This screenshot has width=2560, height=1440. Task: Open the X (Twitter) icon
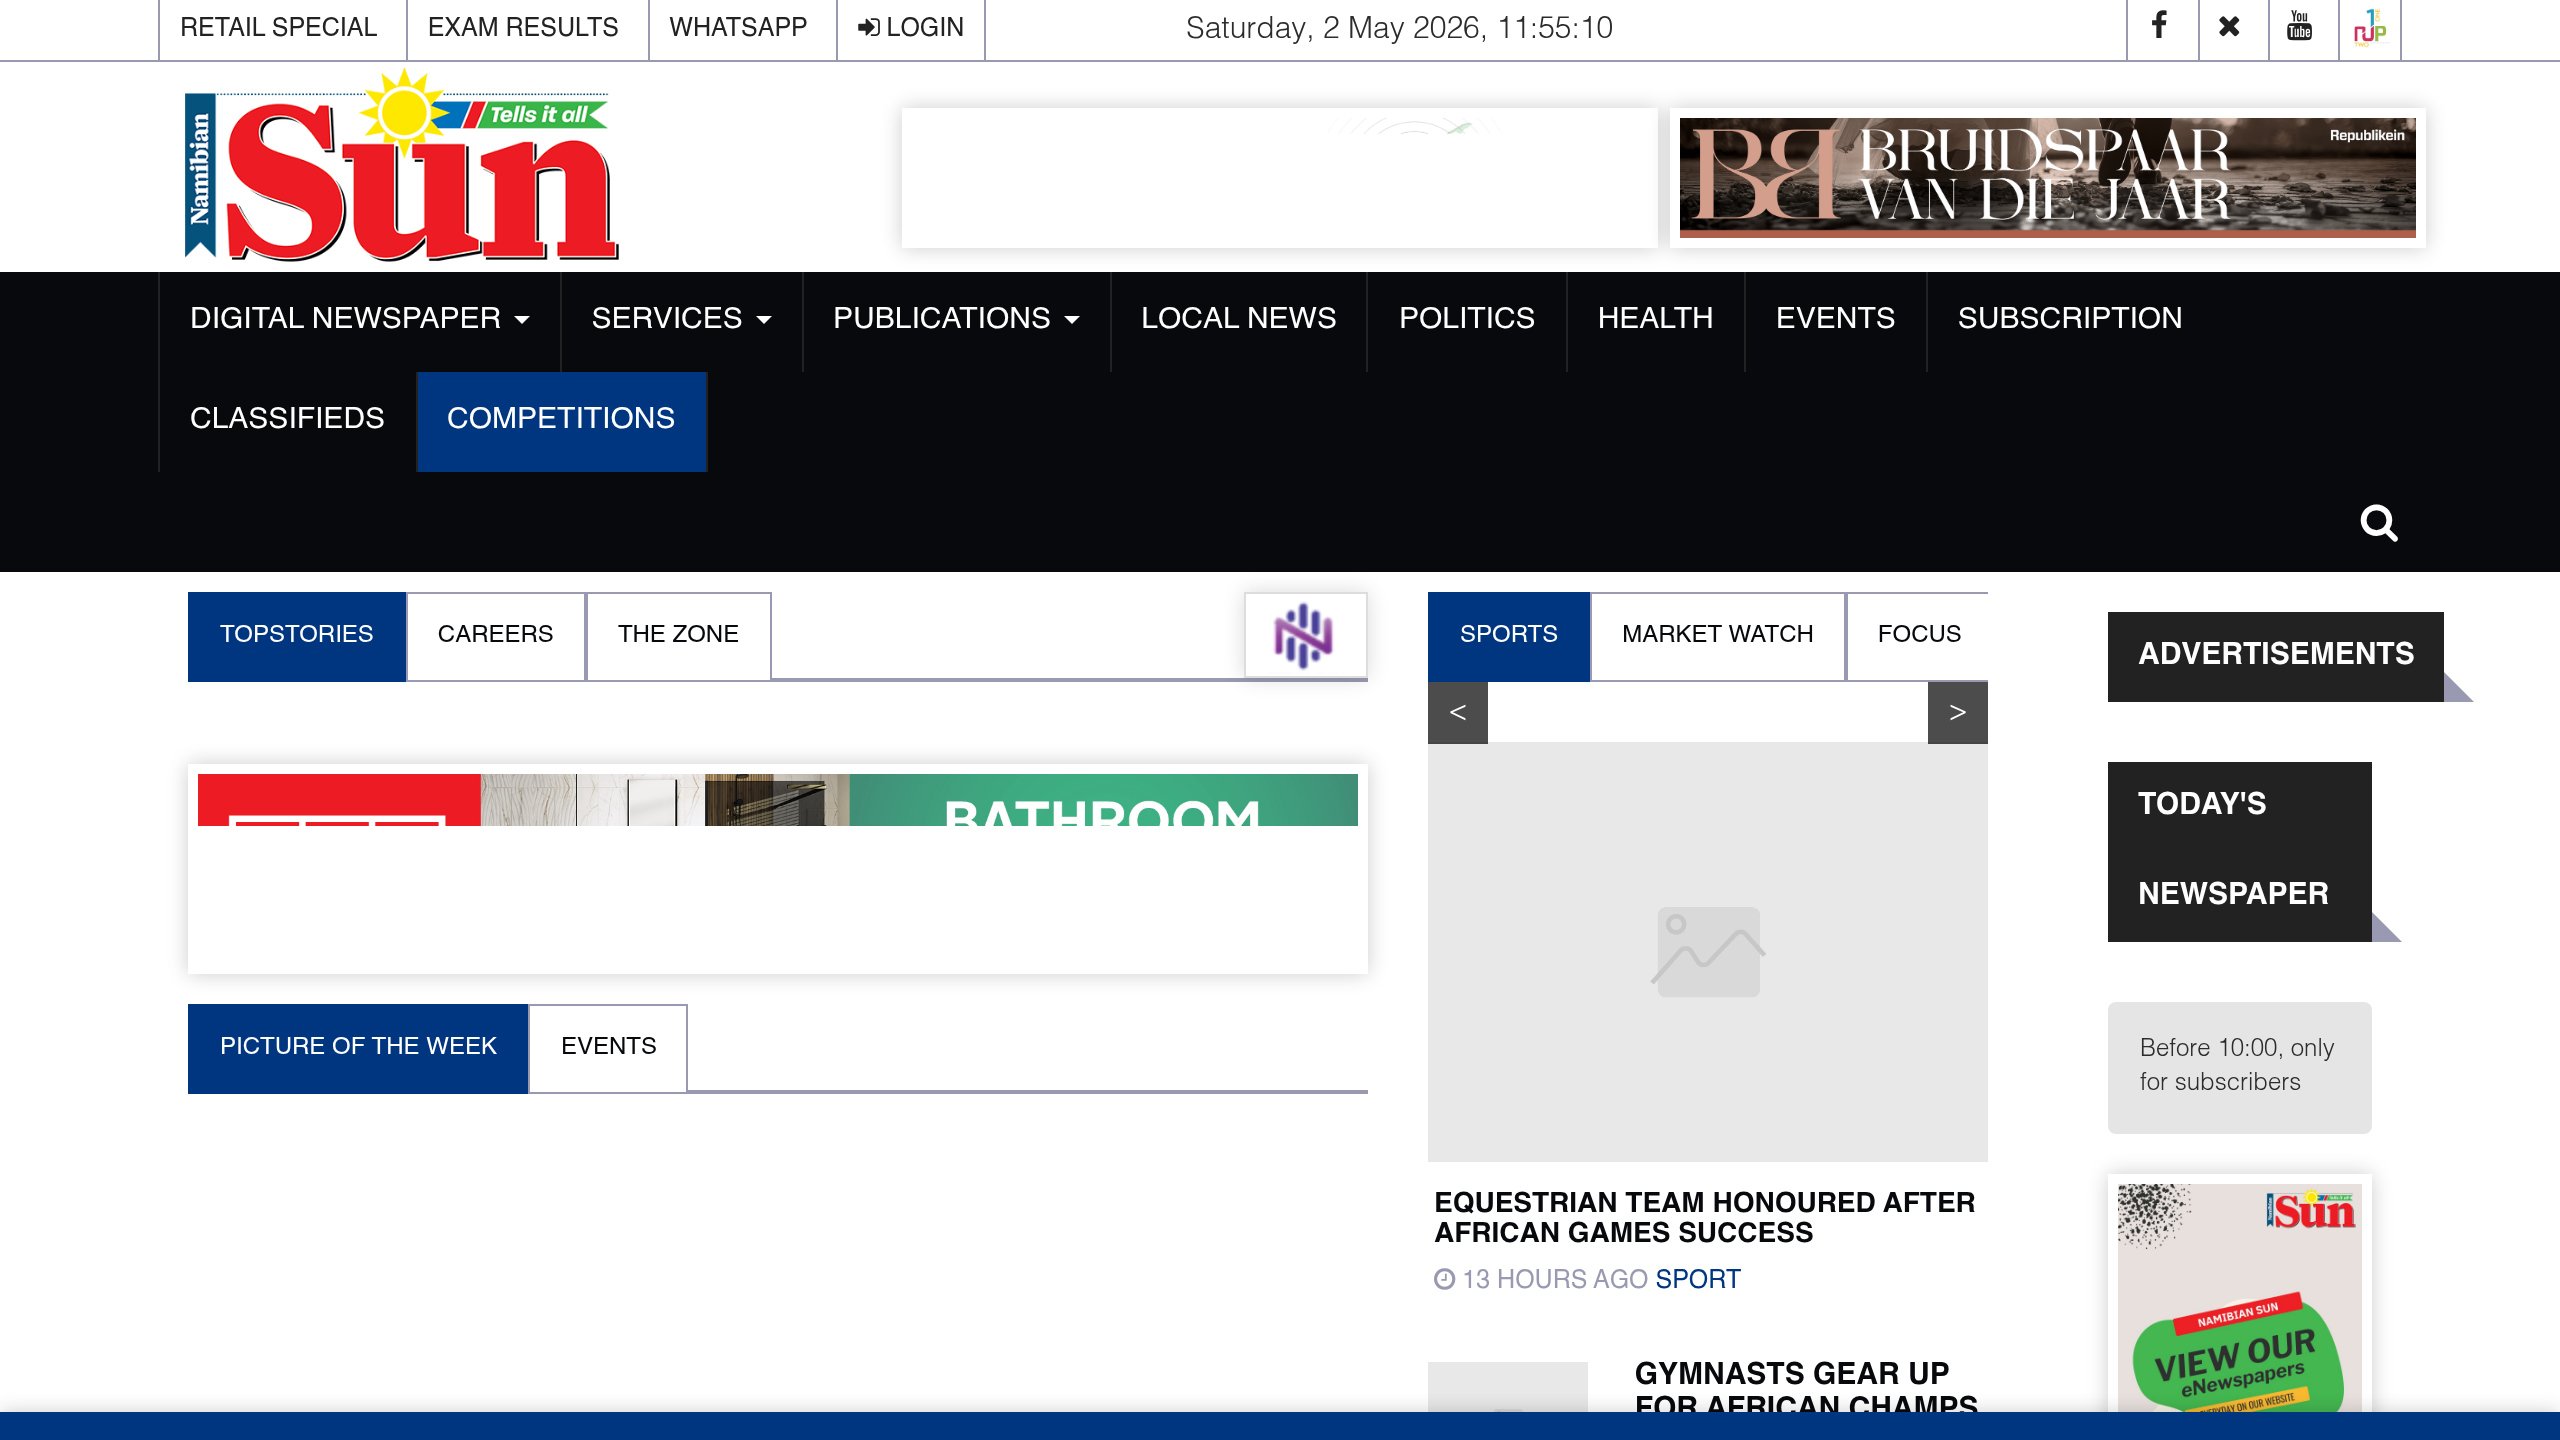click(2231, 27)
